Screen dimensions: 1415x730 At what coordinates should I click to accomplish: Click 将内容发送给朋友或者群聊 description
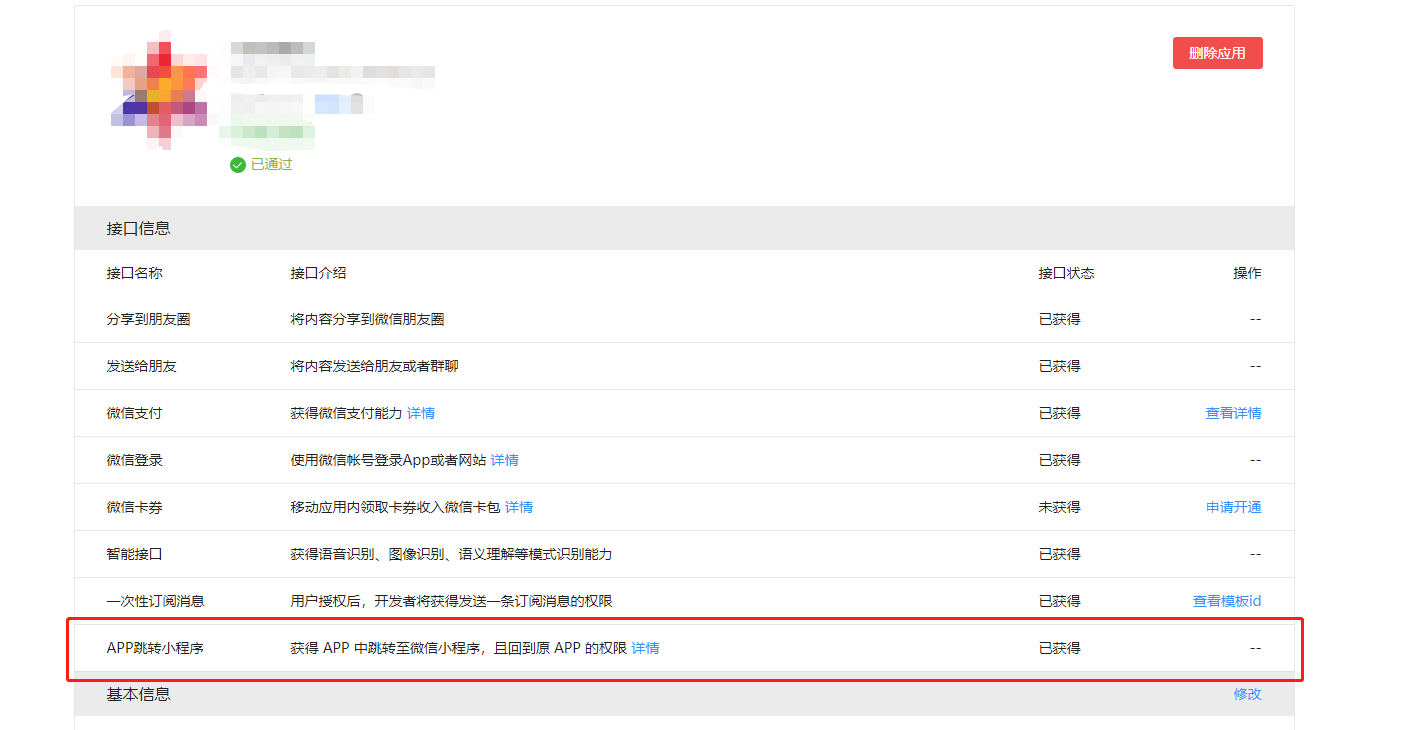375,366
